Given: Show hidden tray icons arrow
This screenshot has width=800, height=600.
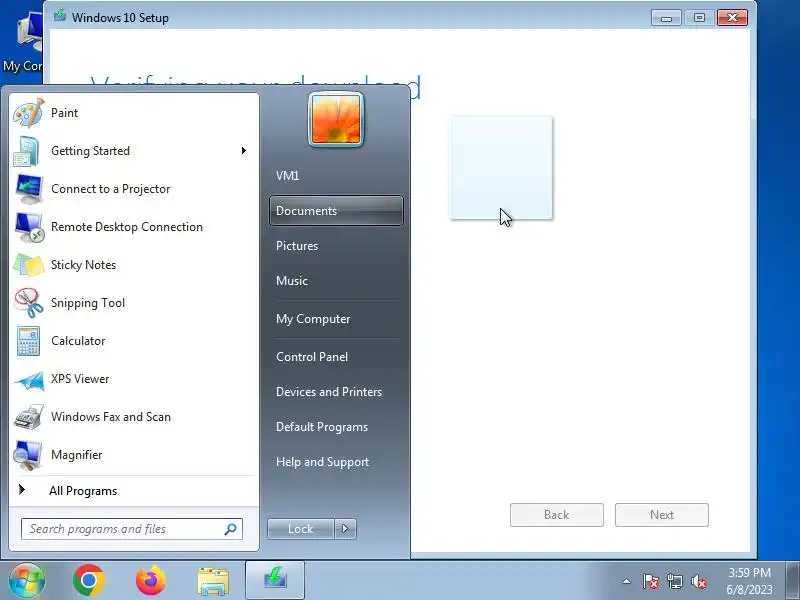Looking at the screenshot, I should pos(627,581).
